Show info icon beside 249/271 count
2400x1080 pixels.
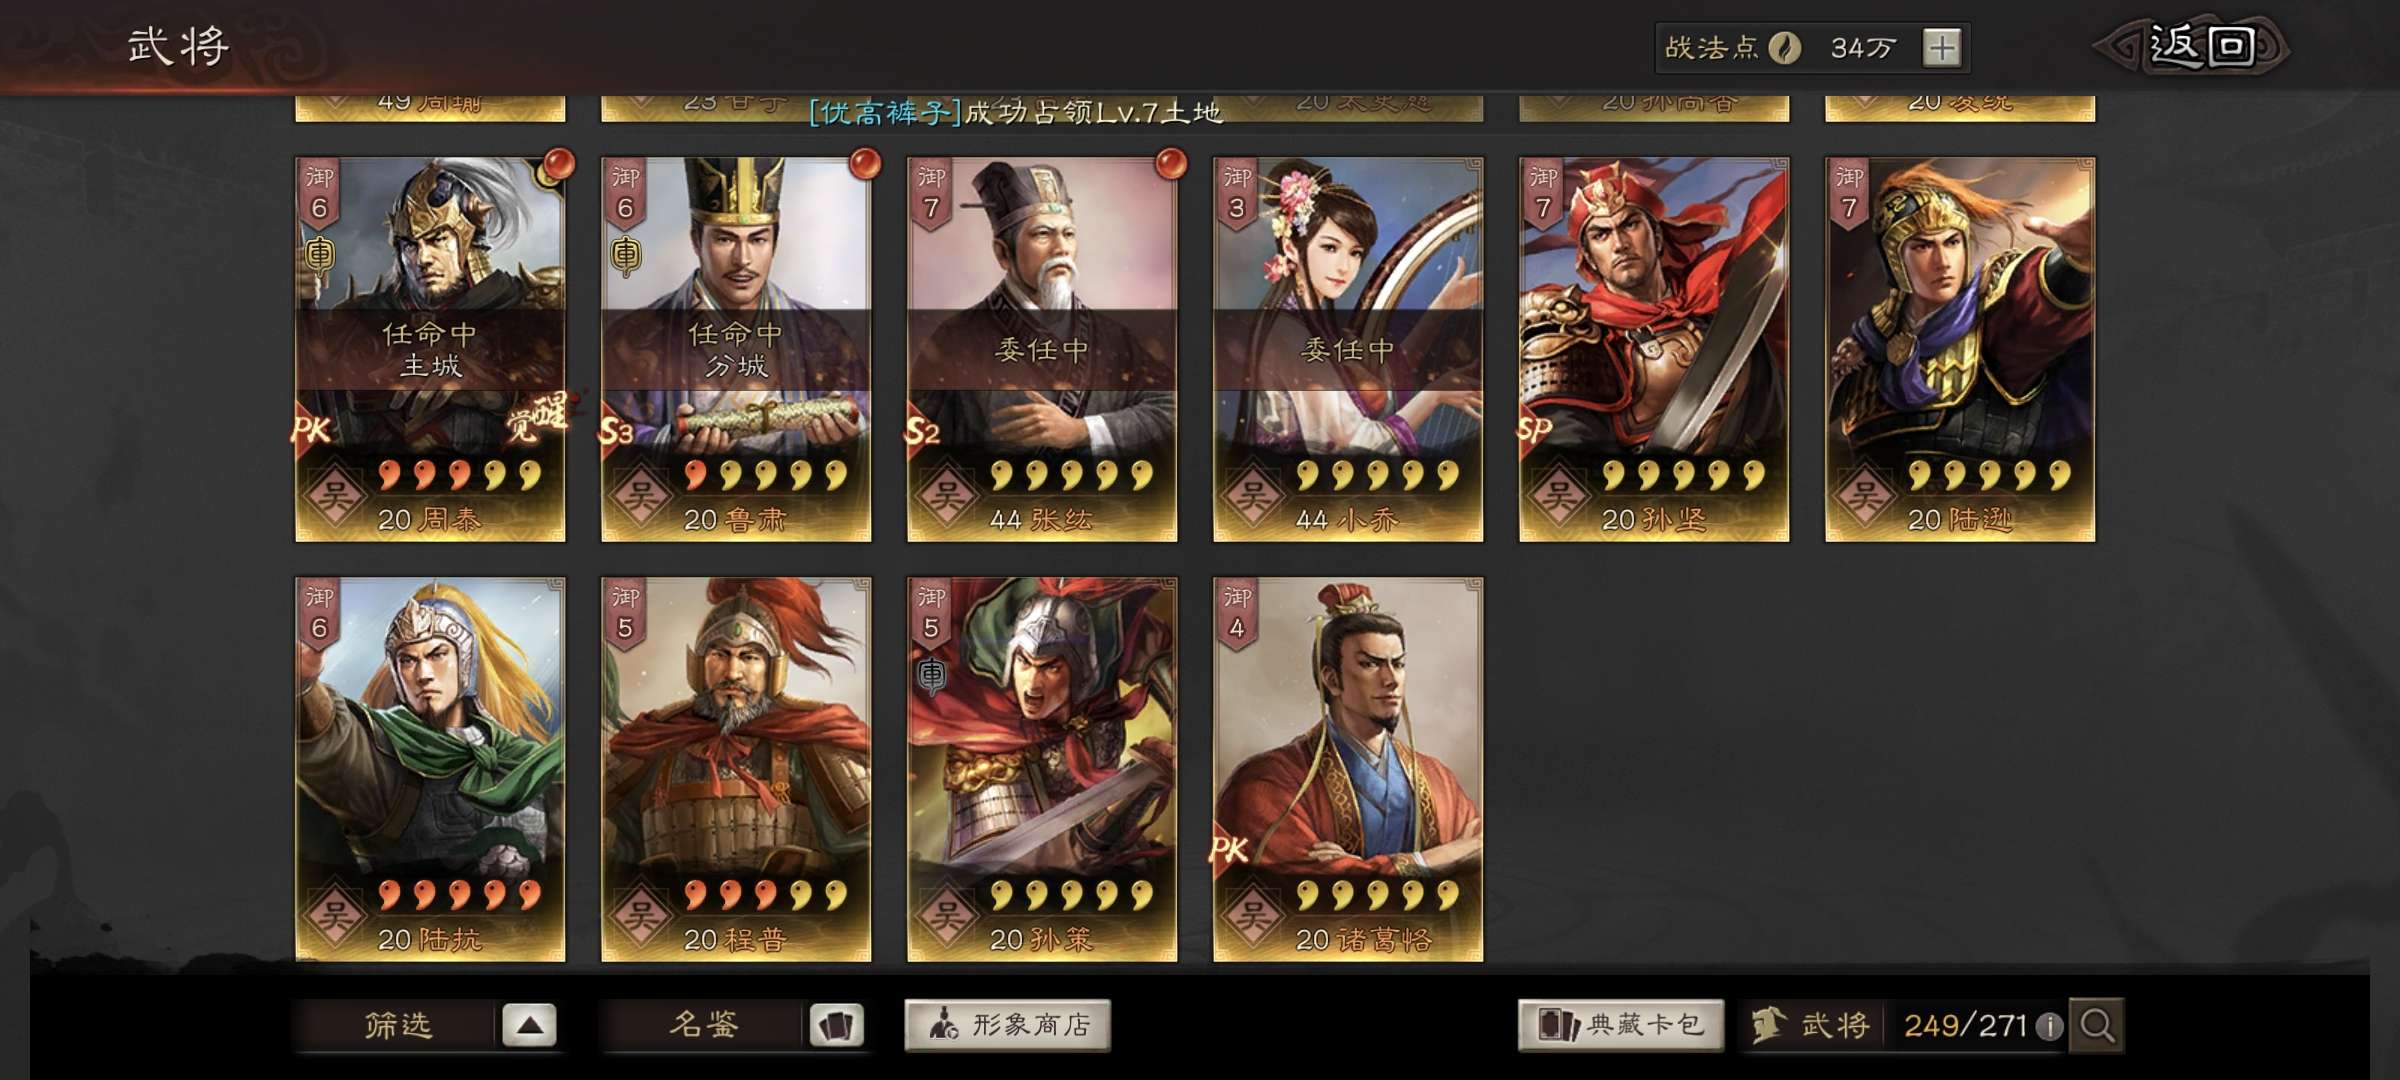coord(2049,1026)
